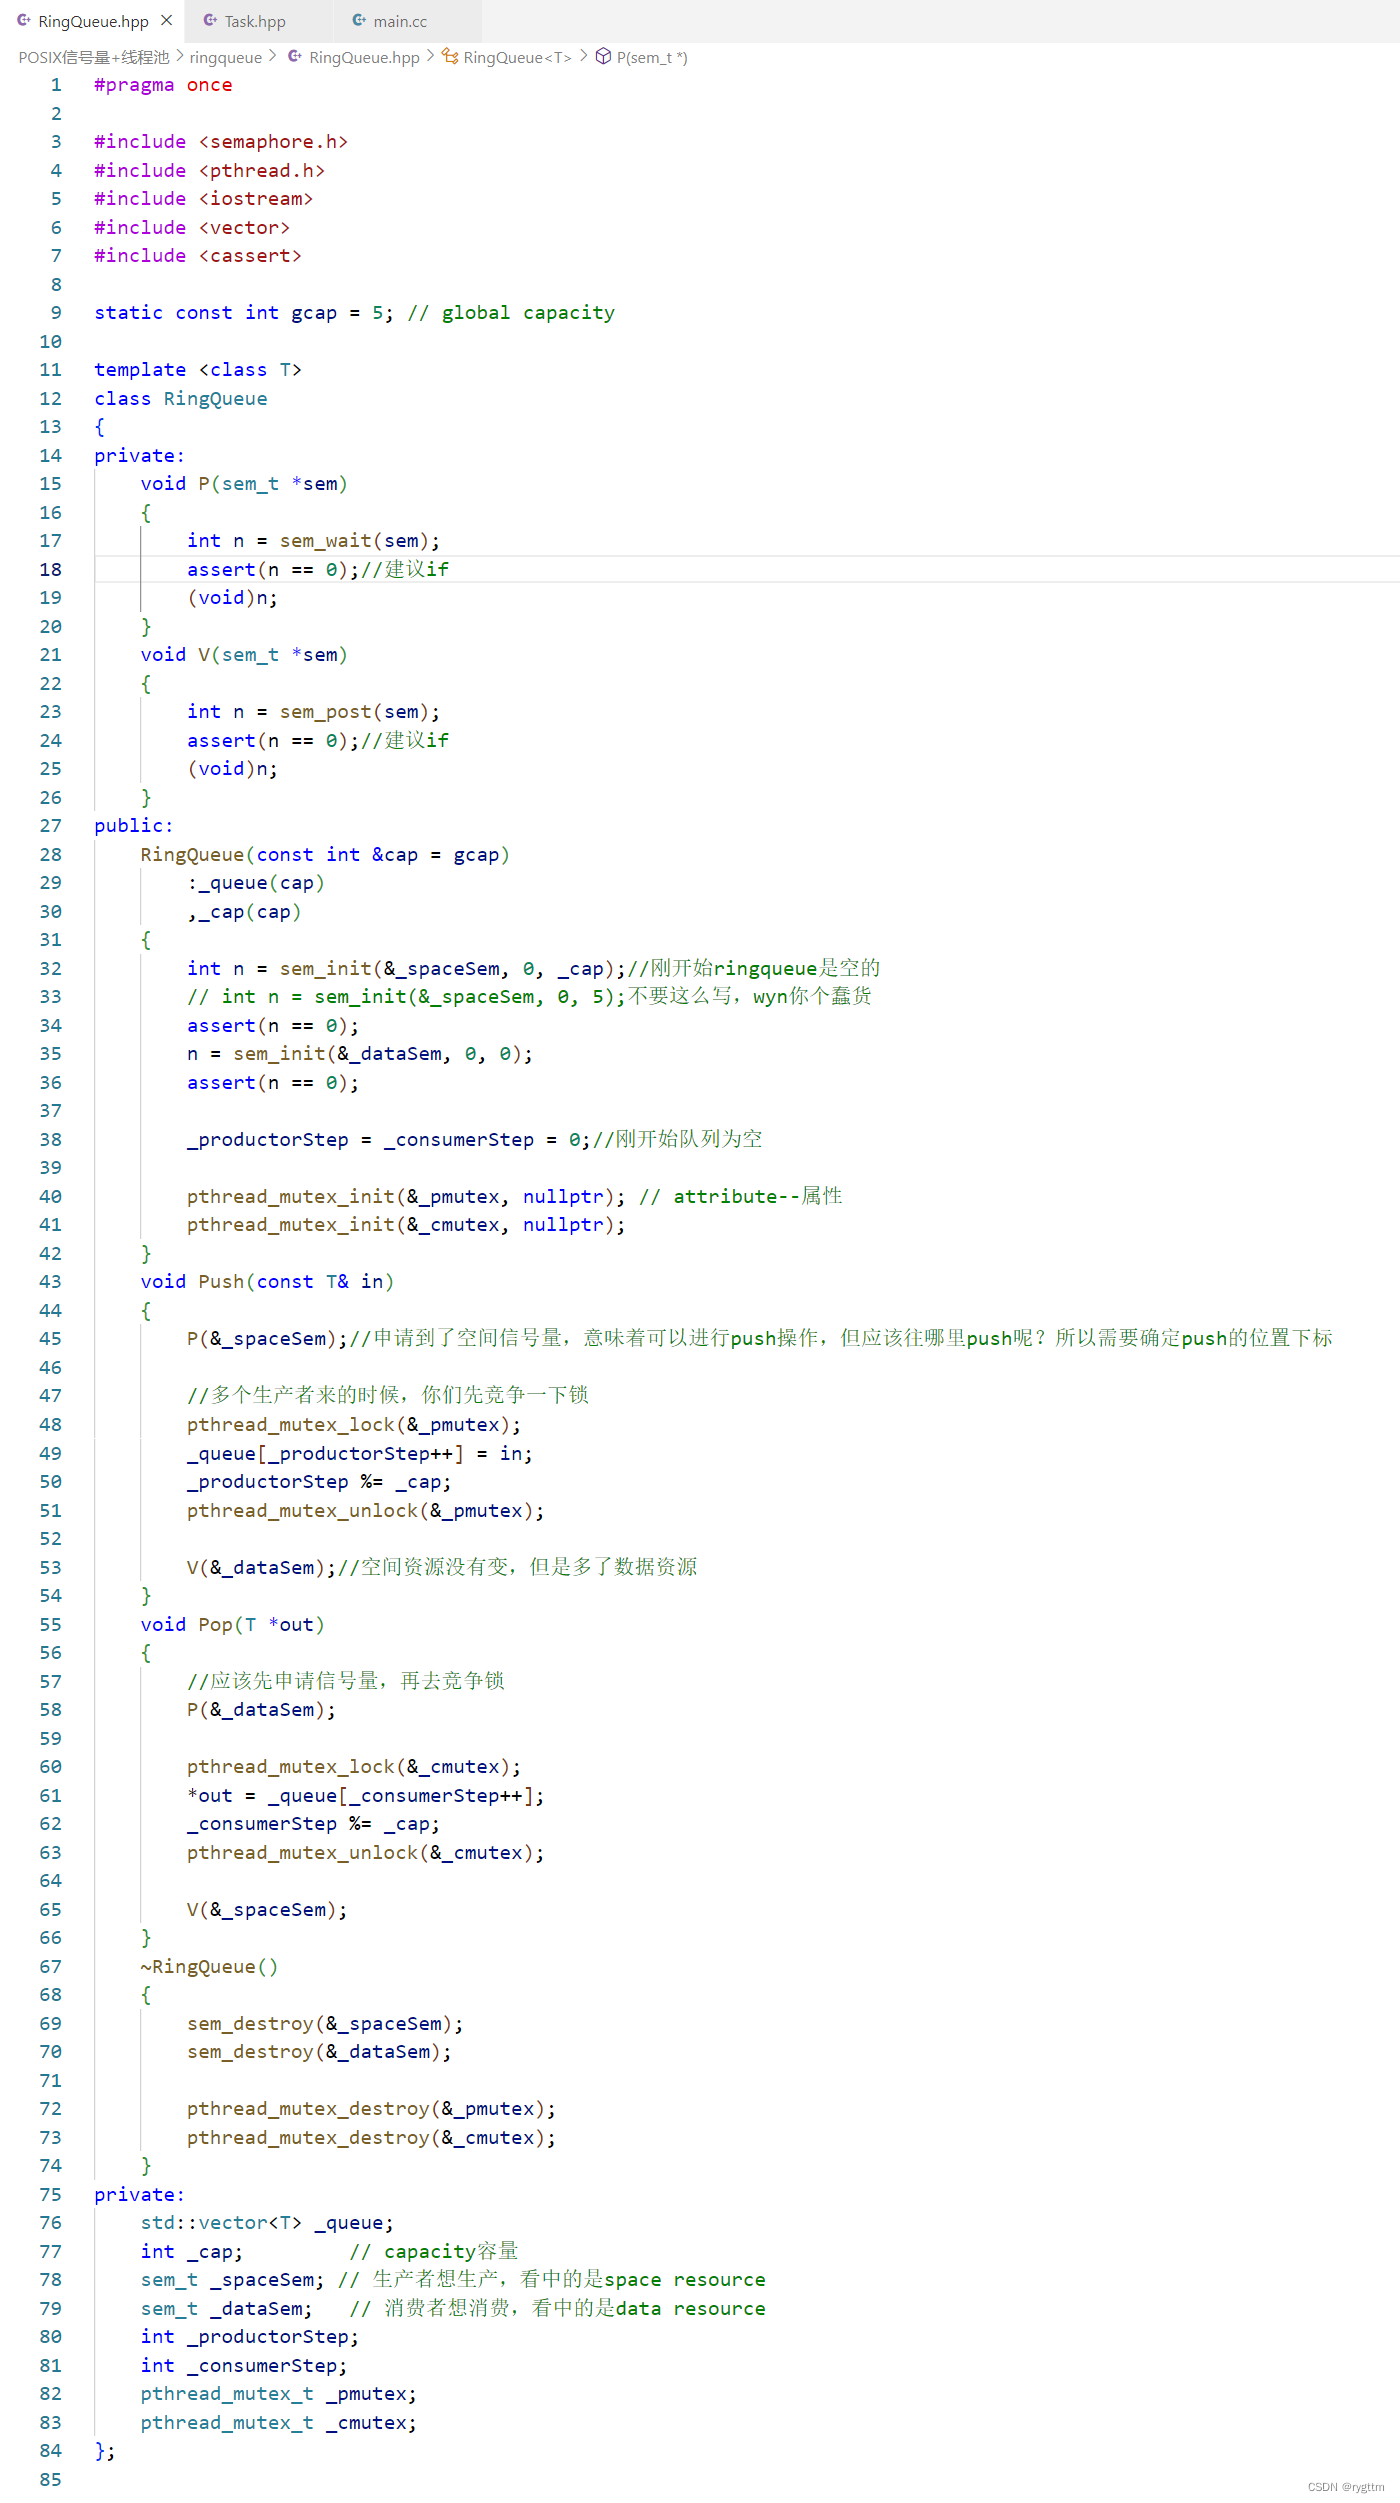The image size is (1400, 2503).
Task: Click 'int _cap;' member declaration
Action: (192, 2252)
